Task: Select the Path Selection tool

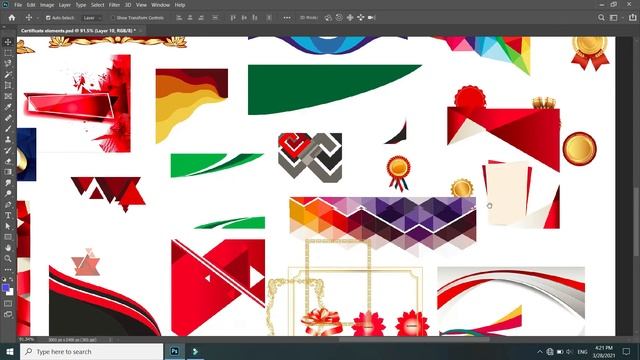Action: 8,226
